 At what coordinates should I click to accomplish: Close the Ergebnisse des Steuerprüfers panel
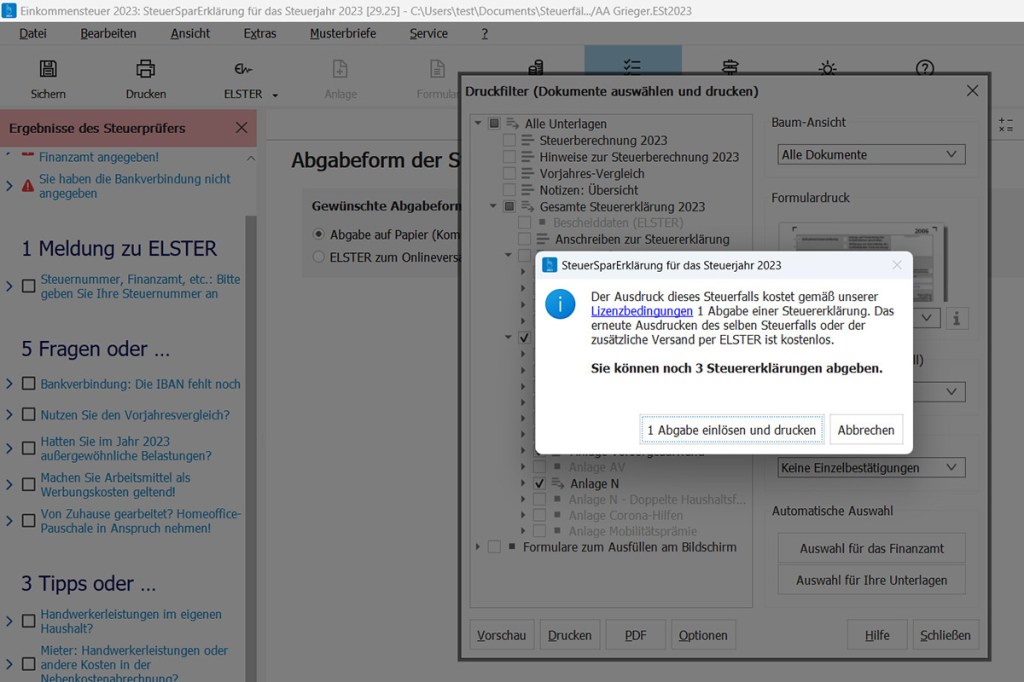click(242, 127)
